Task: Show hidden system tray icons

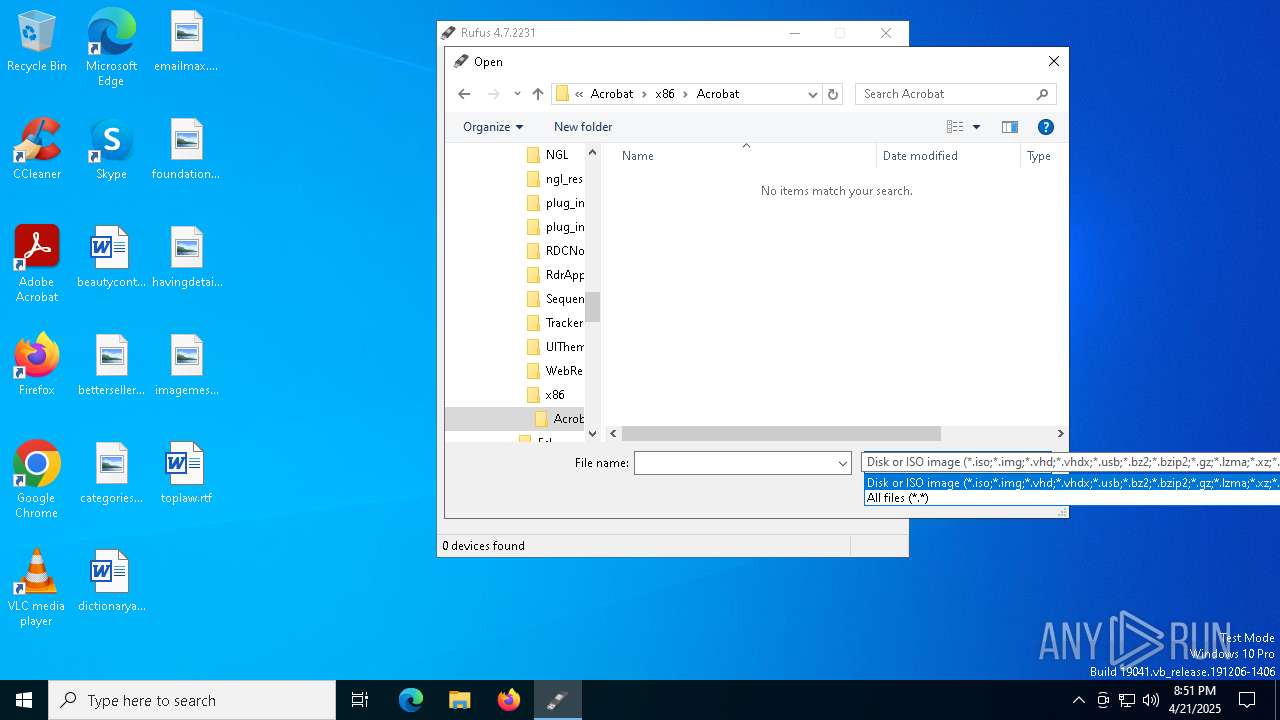Action: click(x=1078, y=700)
